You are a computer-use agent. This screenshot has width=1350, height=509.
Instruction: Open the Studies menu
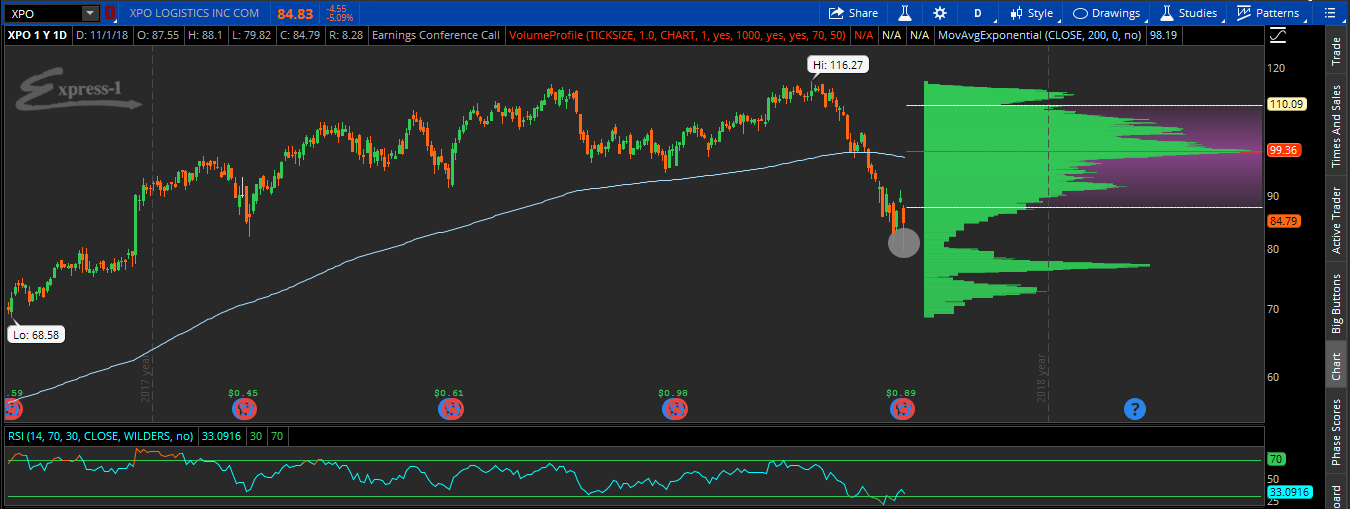click(x=1189, y=13)
